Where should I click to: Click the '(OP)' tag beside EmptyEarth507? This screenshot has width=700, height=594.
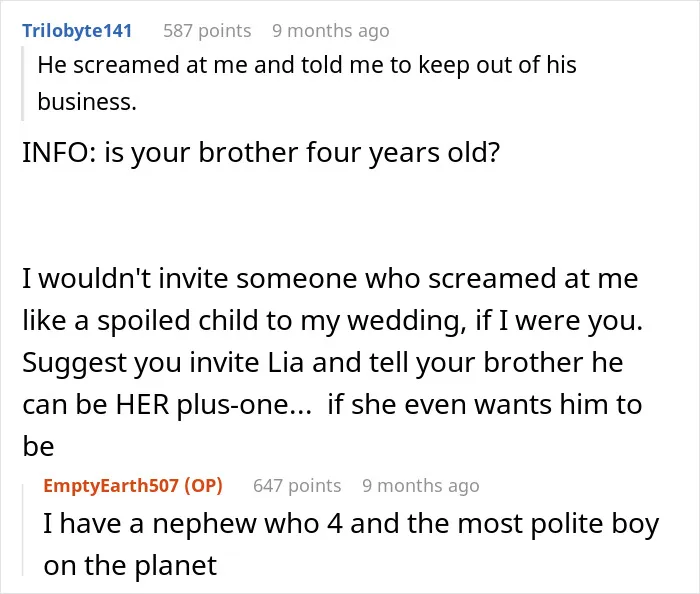203,486
